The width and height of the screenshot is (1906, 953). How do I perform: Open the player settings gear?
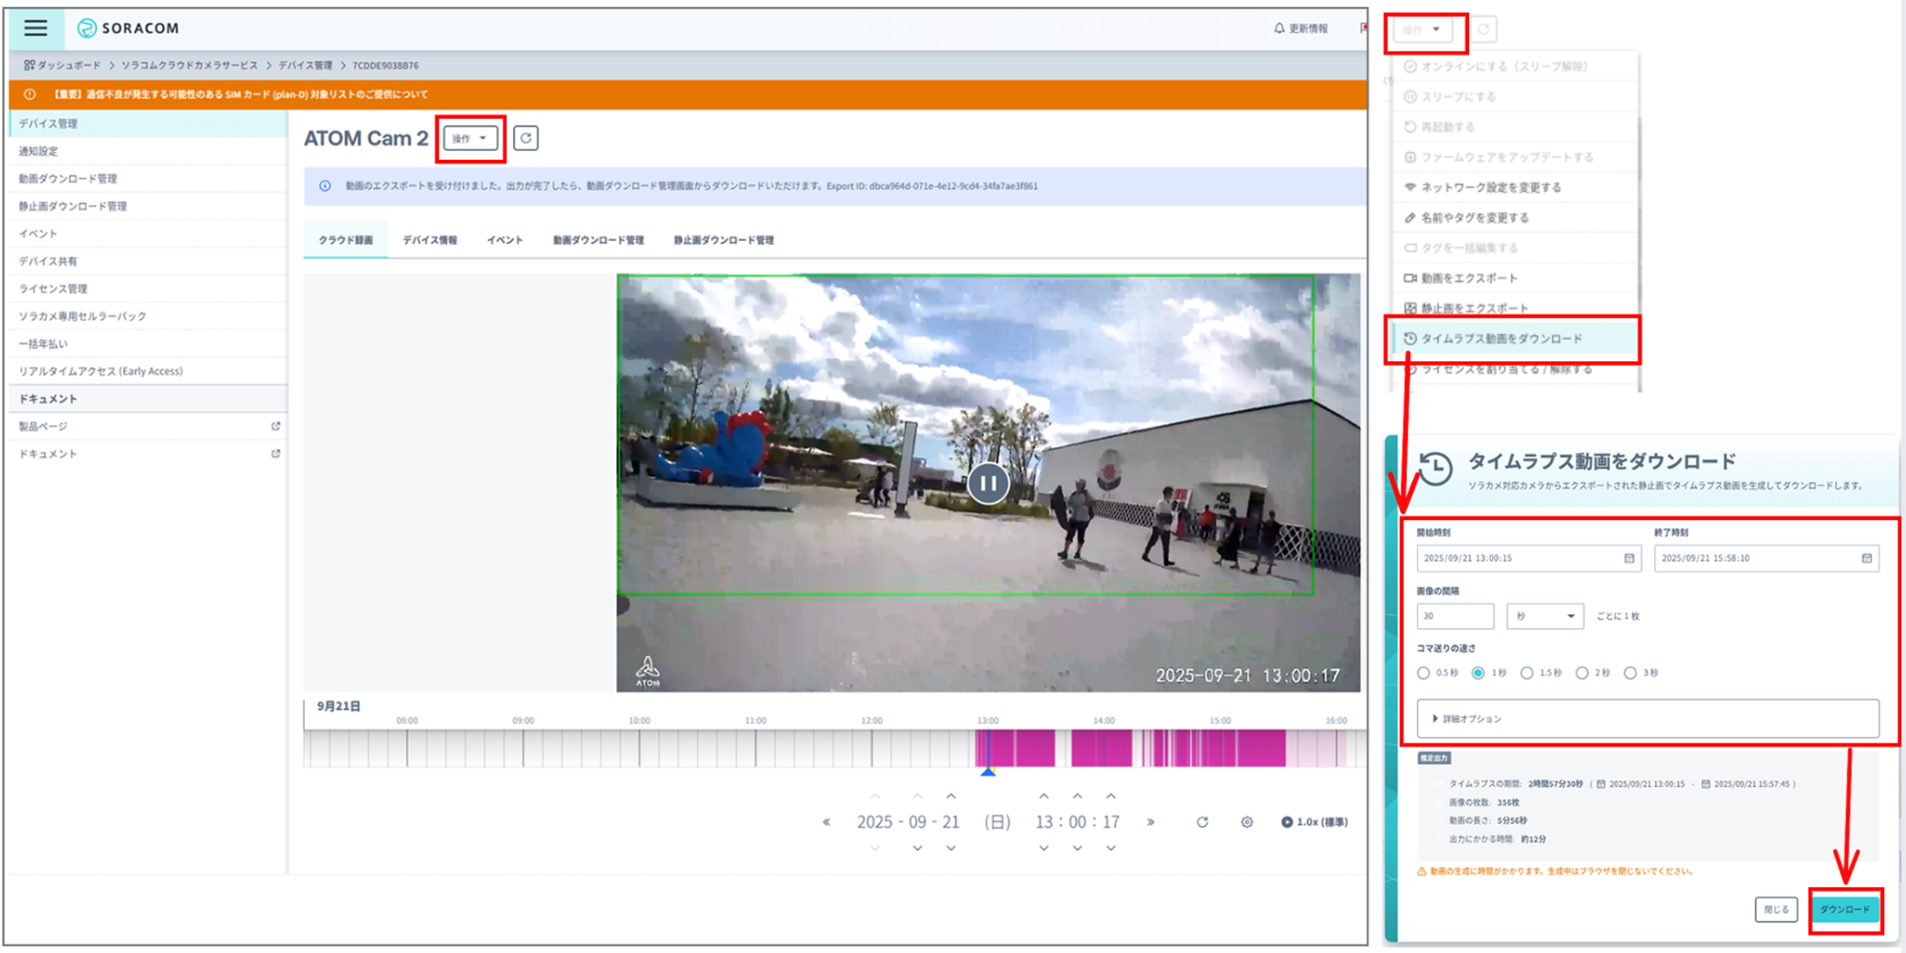[x=1247, y=822]
